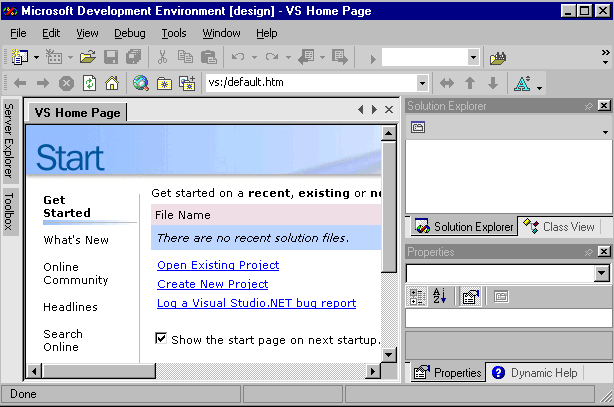The image size is (614, 407).
Task: Click Headlines in the sidebar
Action: pyautogui.click(x=70, y=307)
